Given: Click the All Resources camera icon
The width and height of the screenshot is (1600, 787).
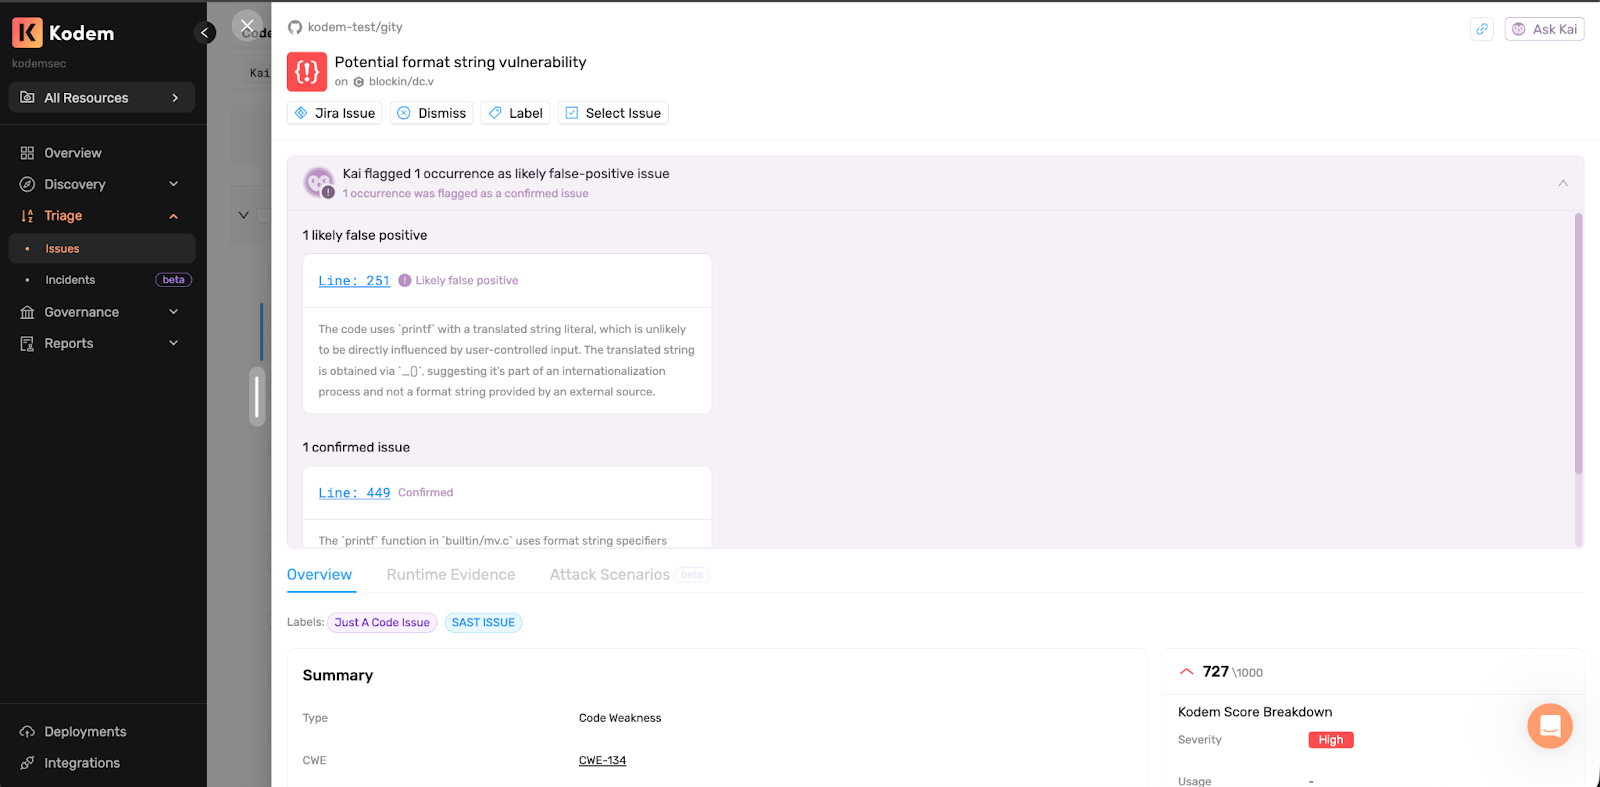Looking at the screenshot, I should point(27,98).
